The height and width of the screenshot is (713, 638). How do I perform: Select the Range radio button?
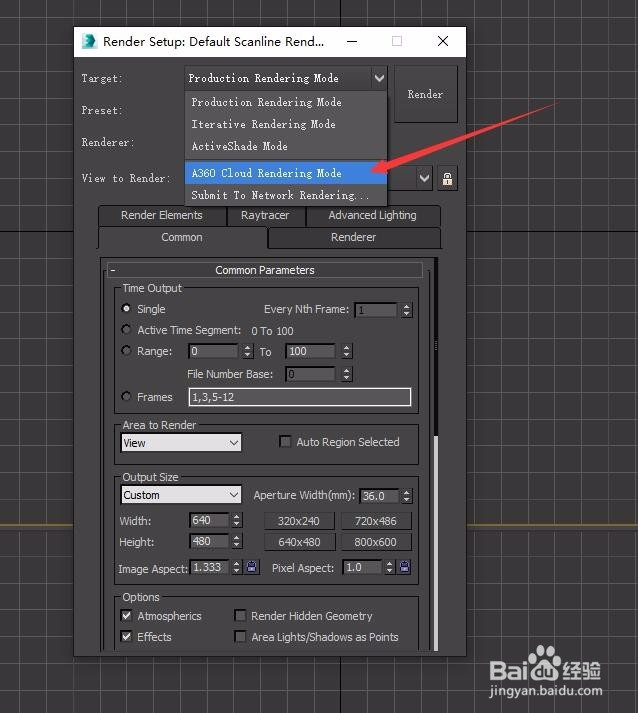(126, 351)
